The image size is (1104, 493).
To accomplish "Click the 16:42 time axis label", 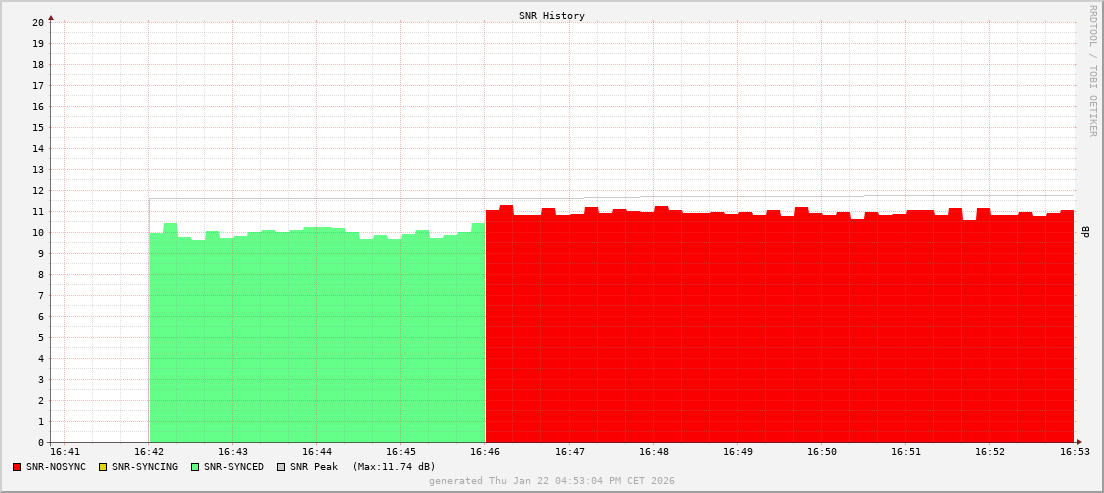I will pyautogui.click(x=149, y=452).
